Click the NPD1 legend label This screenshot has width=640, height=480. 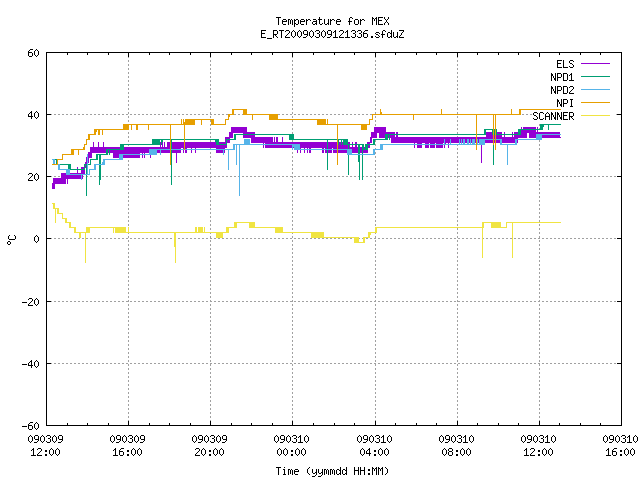(562, 77)
